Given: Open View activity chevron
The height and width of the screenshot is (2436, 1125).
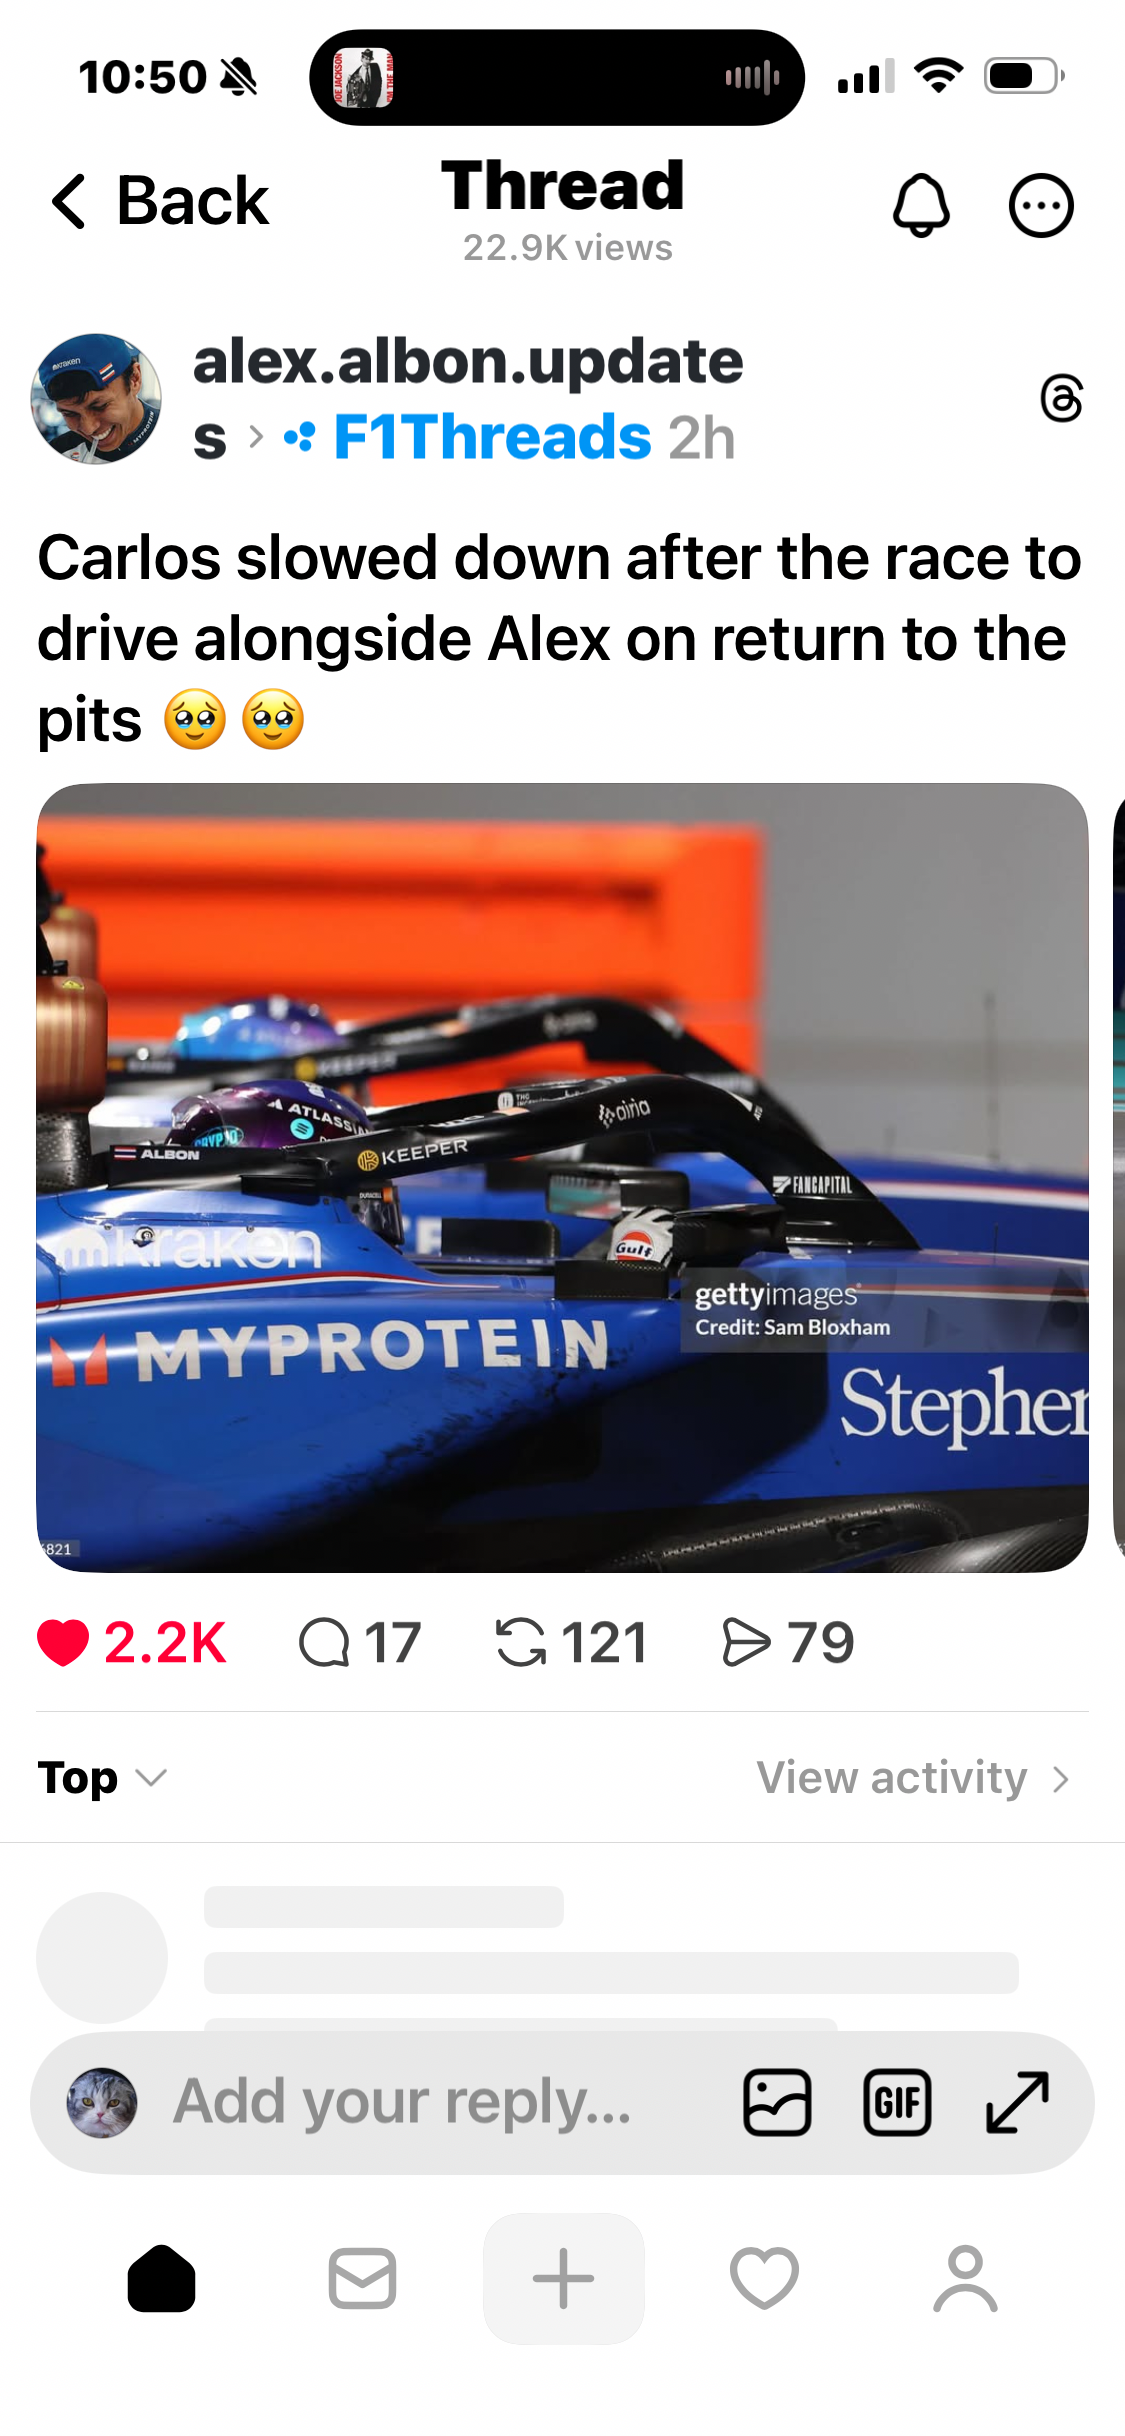Looking at the screenshot, I should pyautogui.click(x=913, y=1778).
